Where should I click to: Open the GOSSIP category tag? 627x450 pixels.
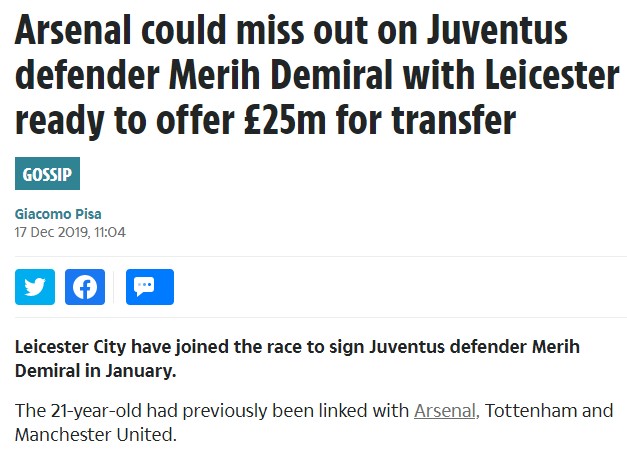pyautogui.click(x=47, y=174)
